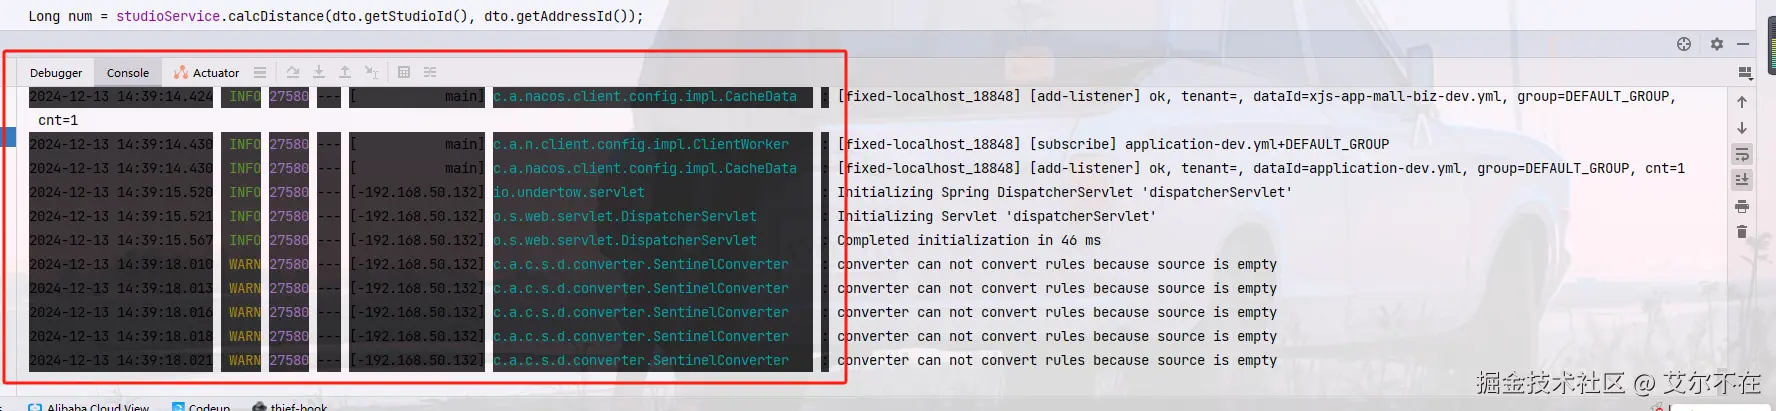Open the thief-book tool window
The height and width of the screenshot is (411, 1776).
[290, 406]
